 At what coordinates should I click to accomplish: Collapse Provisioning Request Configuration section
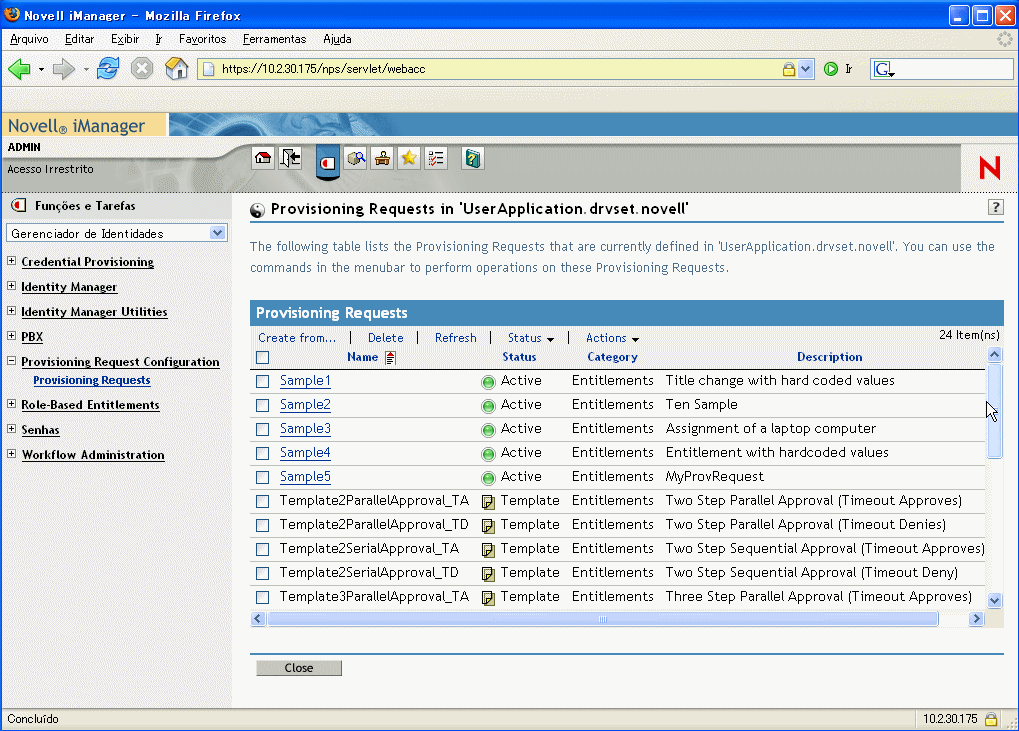pyautogui.click(x=11, y=362)
